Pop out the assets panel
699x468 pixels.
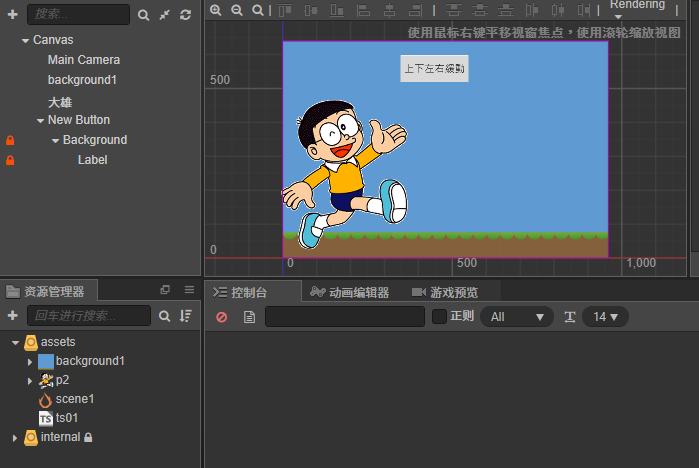[x=165, y=290]
